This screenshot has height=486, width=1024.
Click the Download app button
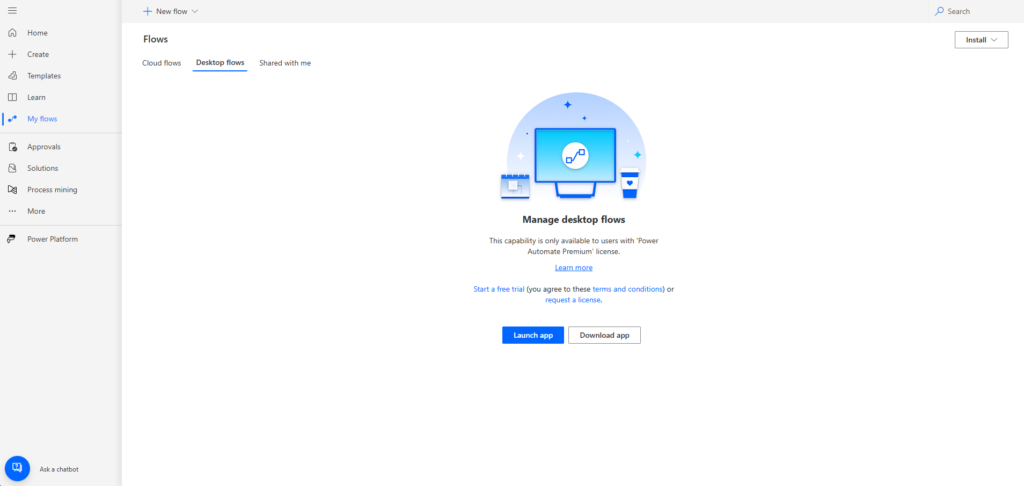tap(605, 335)
